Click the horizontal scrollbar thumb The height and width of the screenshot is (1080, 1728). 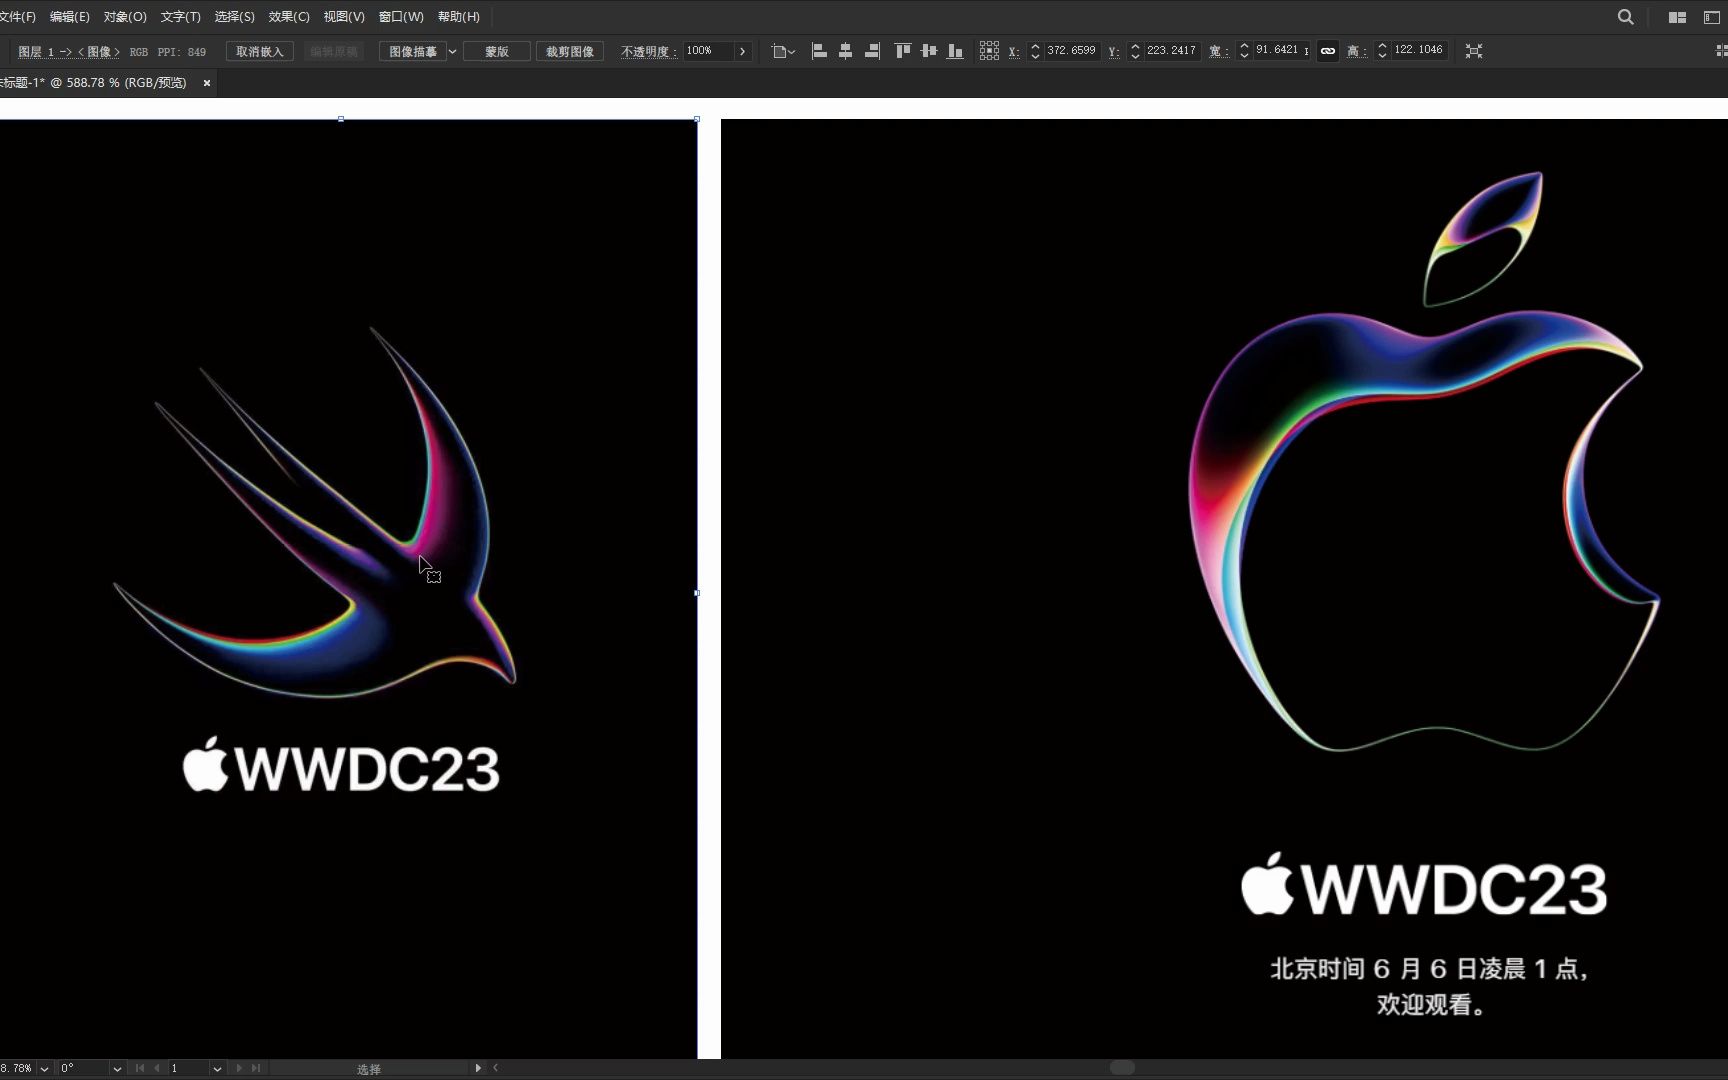point(1122,1068)
